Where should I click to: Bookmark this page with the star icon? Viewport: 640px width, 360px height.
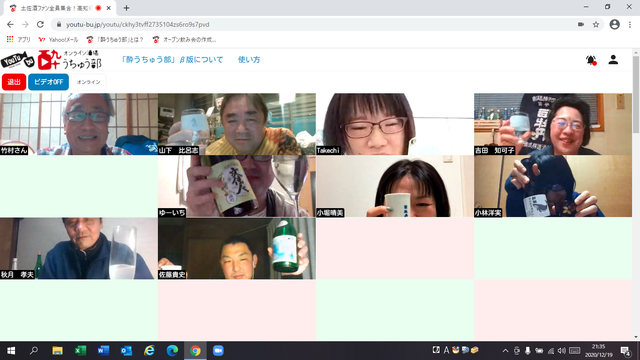[x=596, y=24]
